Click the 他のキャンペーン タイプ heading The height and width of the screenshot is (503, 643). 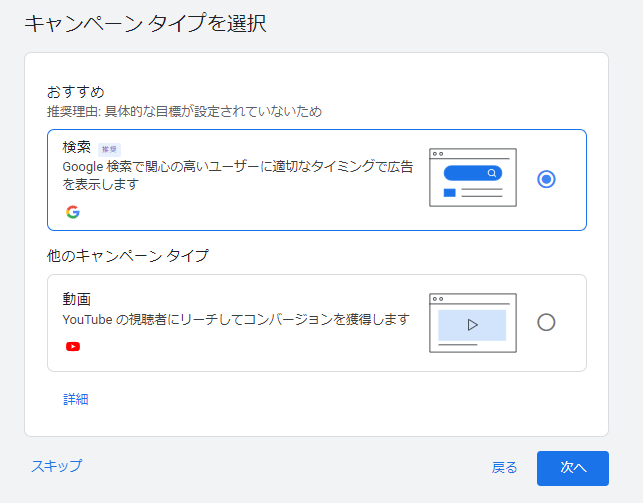pos(128,256)
